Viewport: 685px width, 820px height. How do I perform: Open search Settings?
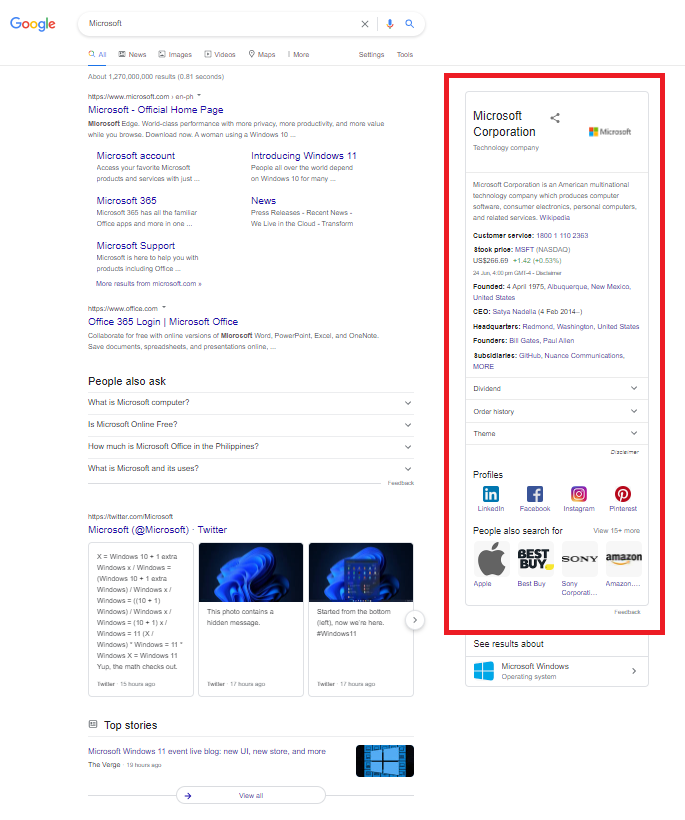coord(371,54)
